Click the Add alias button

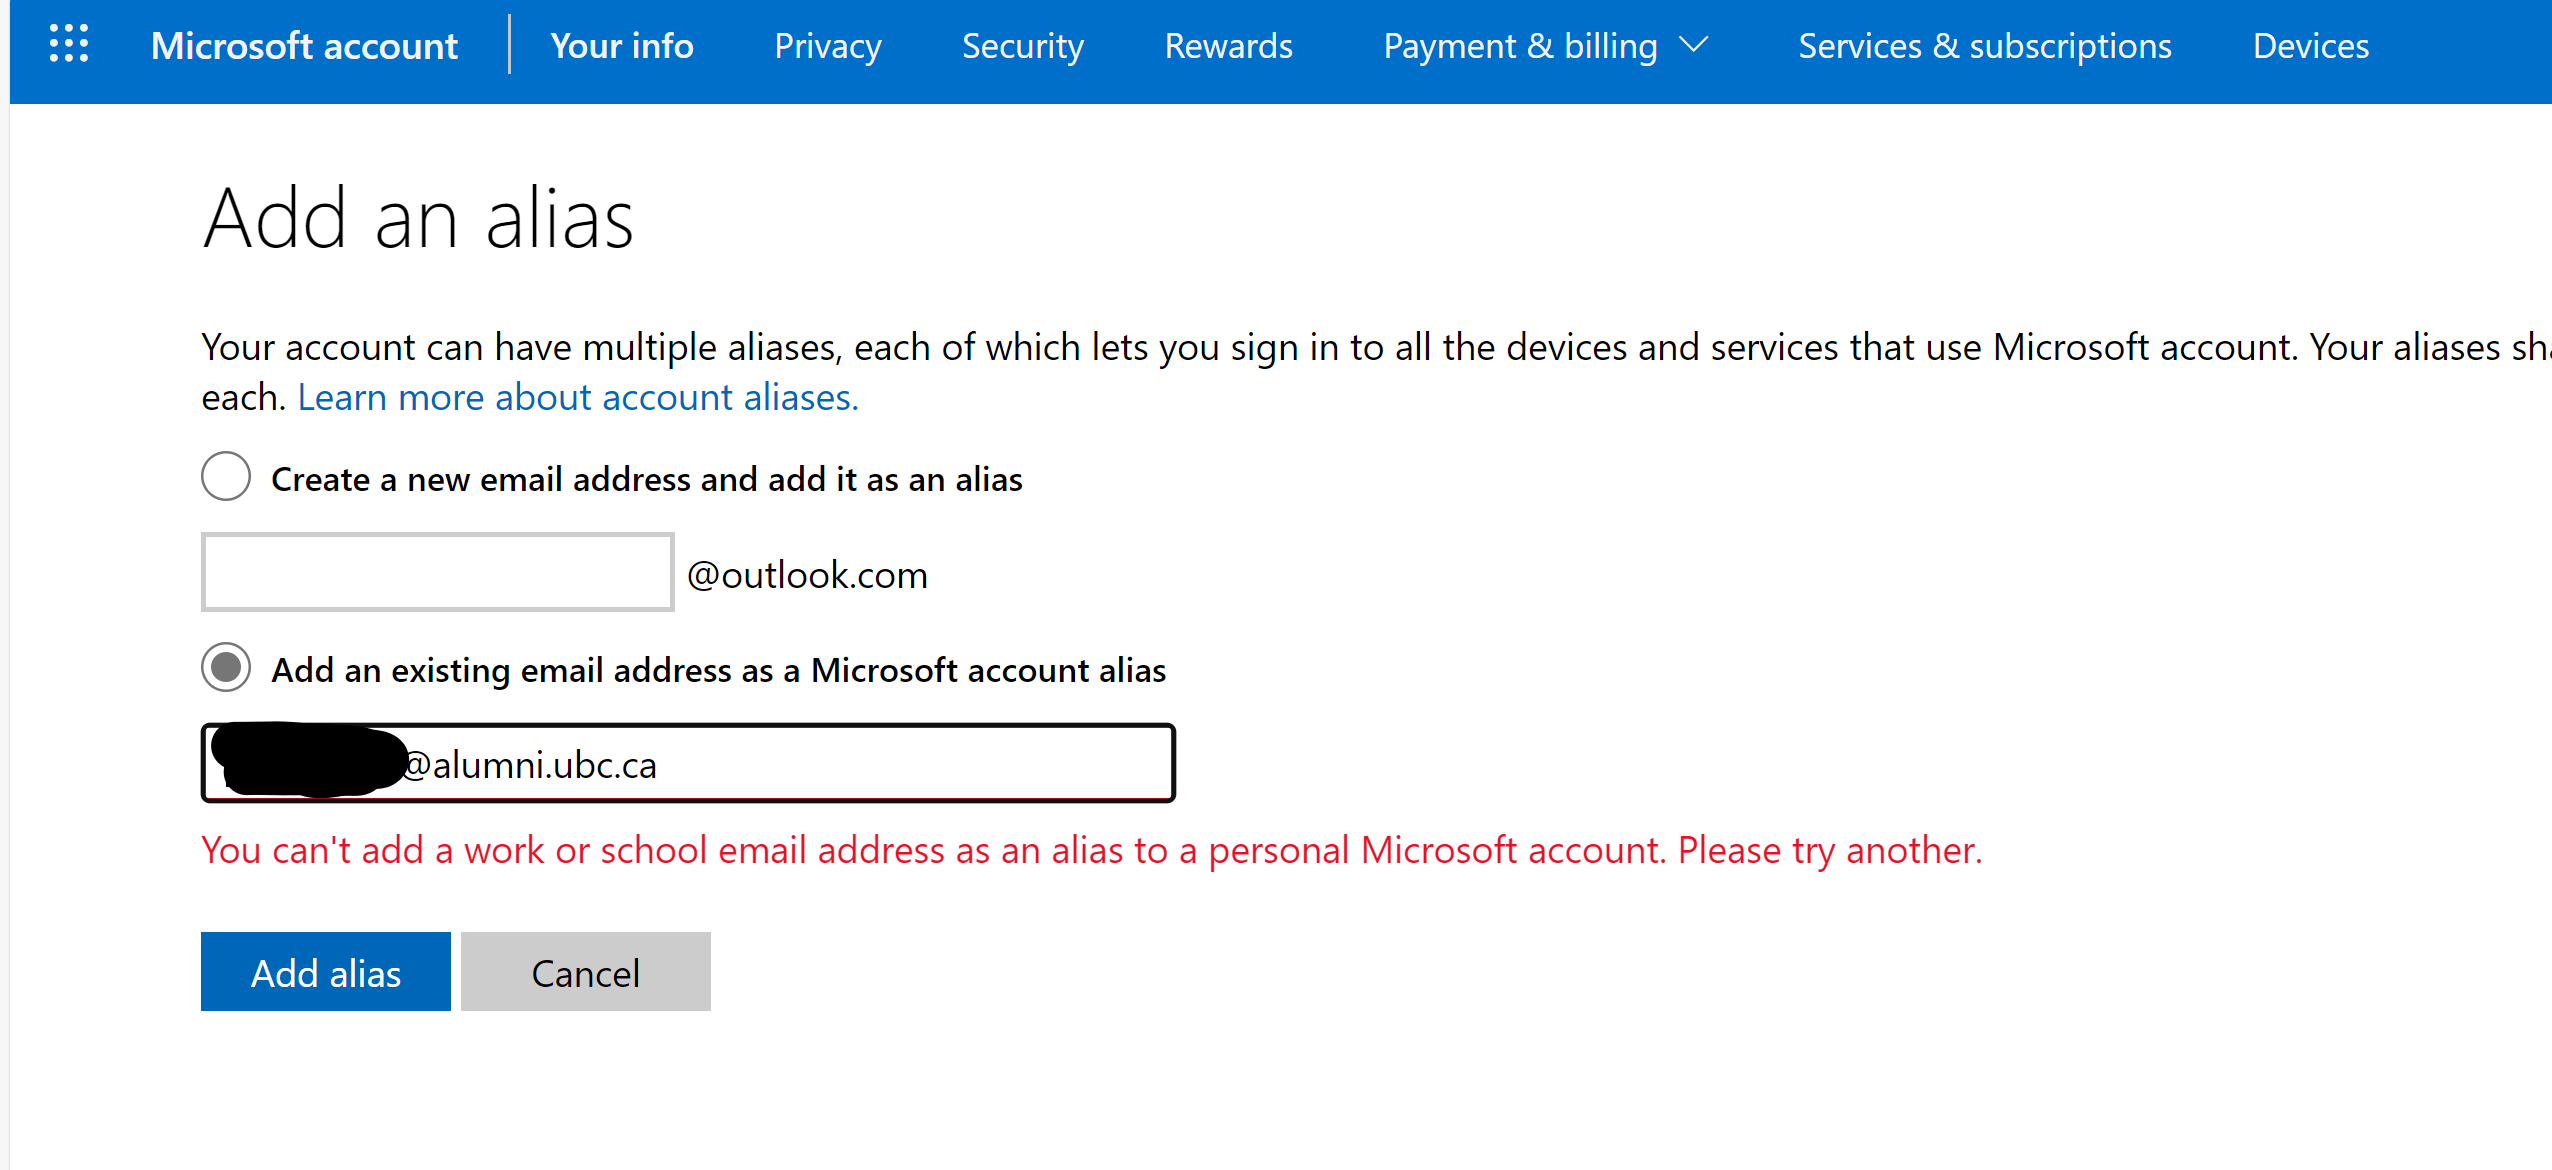(326, 972)
